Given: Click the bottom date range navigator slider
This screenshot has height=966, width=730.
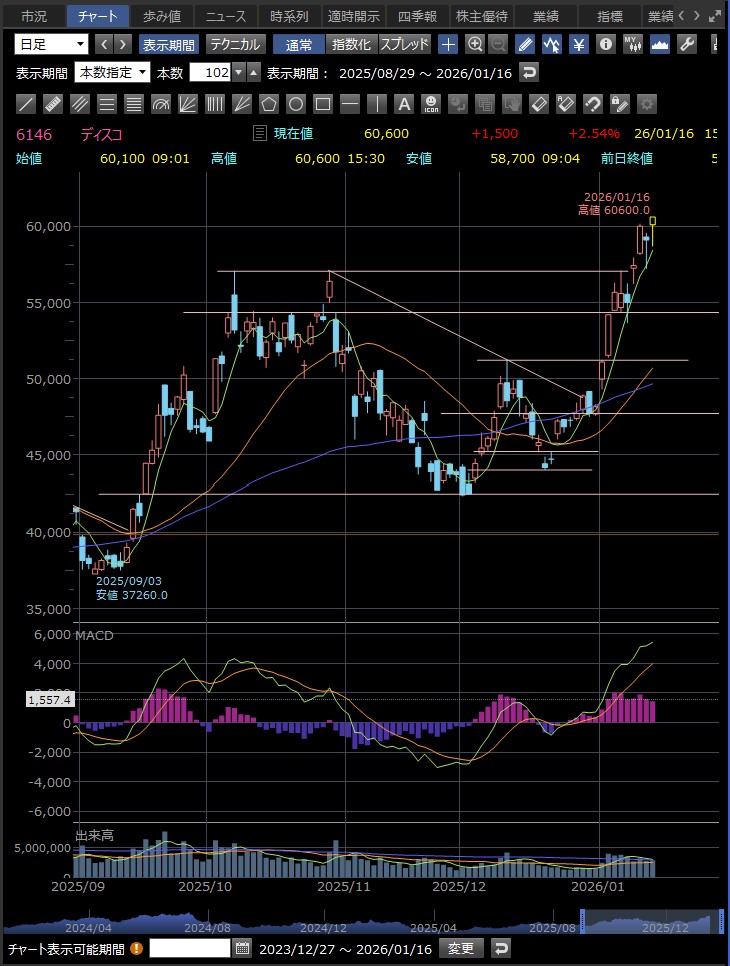Looking at the screenshot, I should point(650,920).
